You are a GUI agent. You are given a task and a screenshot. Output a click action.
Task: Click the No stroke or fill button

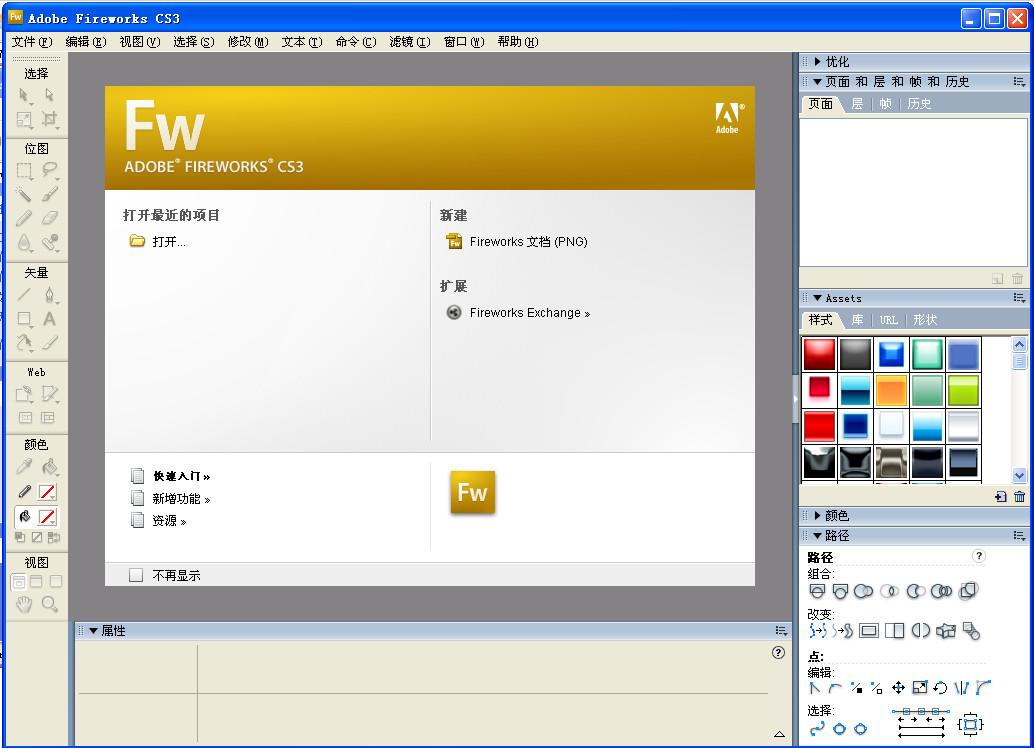(37, 537)
